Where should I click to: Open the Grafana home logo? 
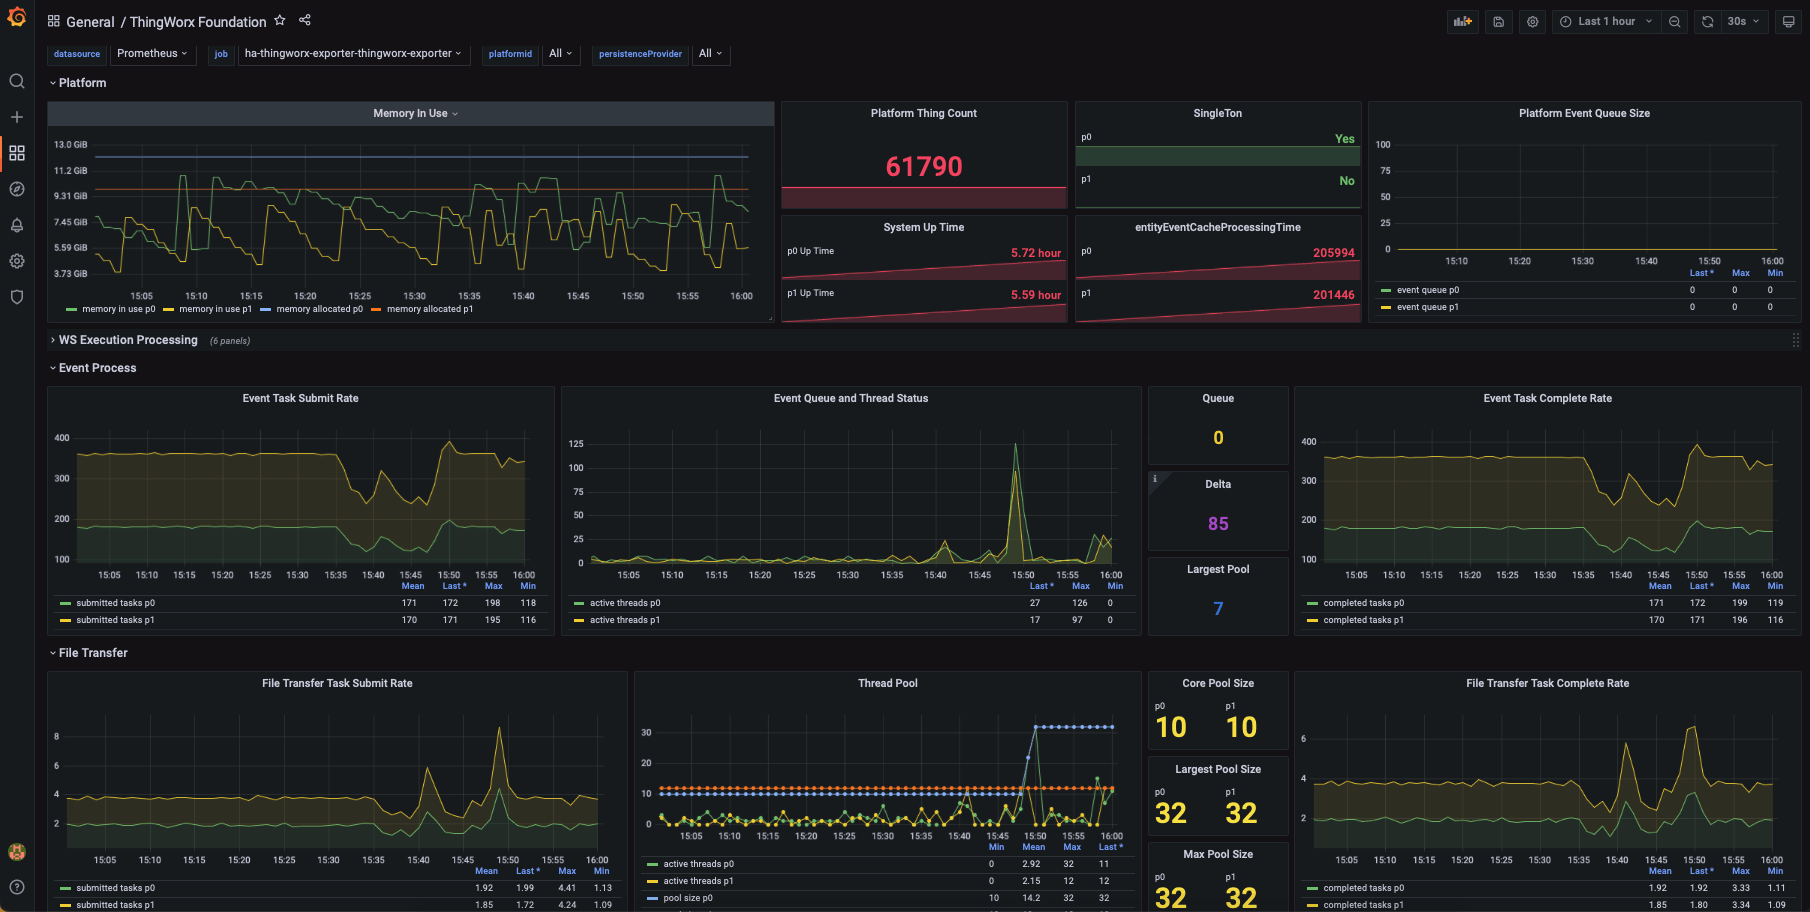(x=16, y=17)
